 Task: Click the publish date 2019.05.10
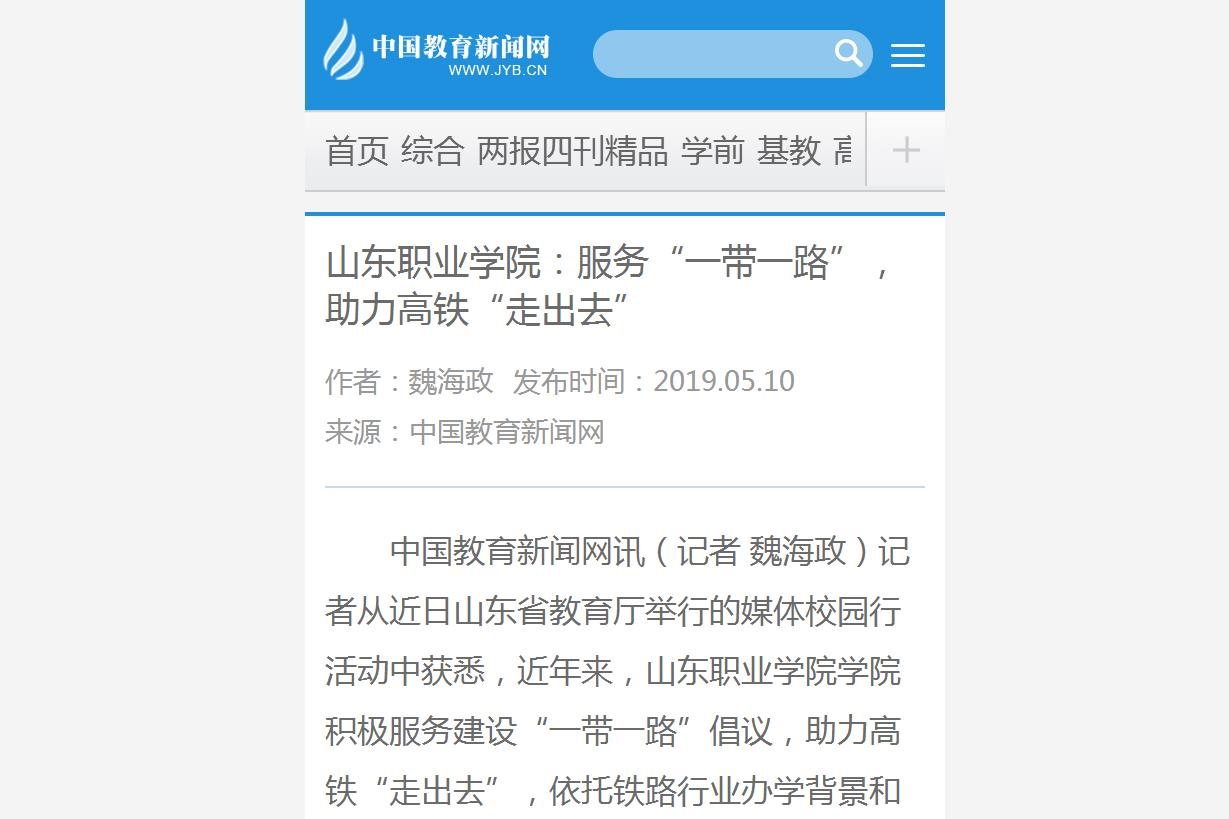click(724, 381)
